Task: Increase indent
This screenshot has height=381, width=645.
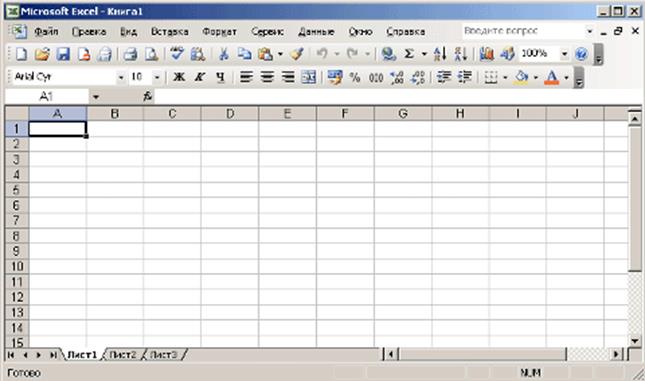Action: click(465, 77)
